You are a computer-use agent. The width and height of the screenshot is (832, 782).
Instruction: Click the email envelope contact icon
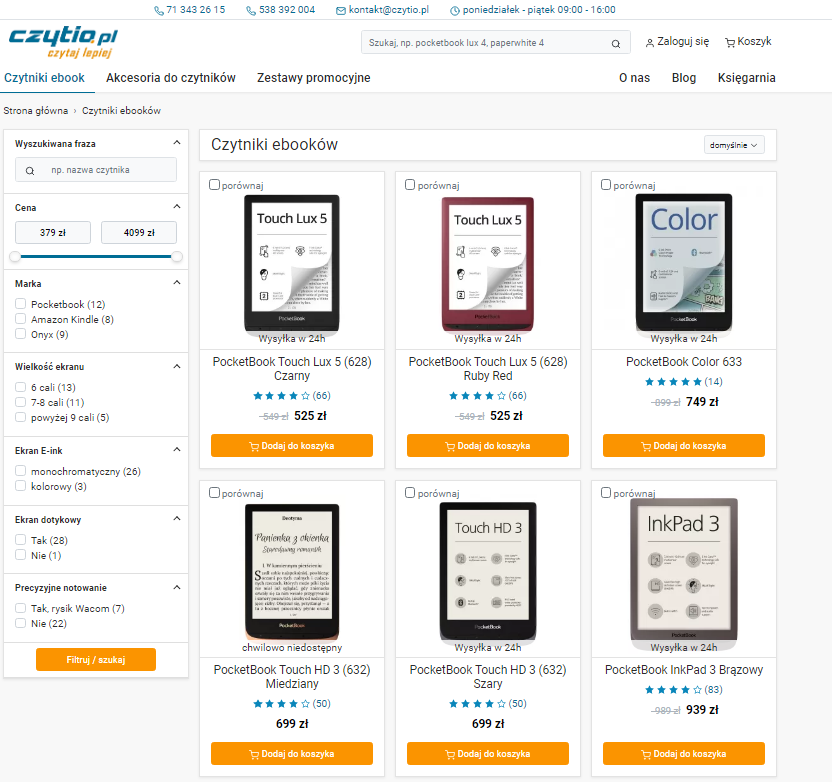pyautogui.click(x=341, y=11)
